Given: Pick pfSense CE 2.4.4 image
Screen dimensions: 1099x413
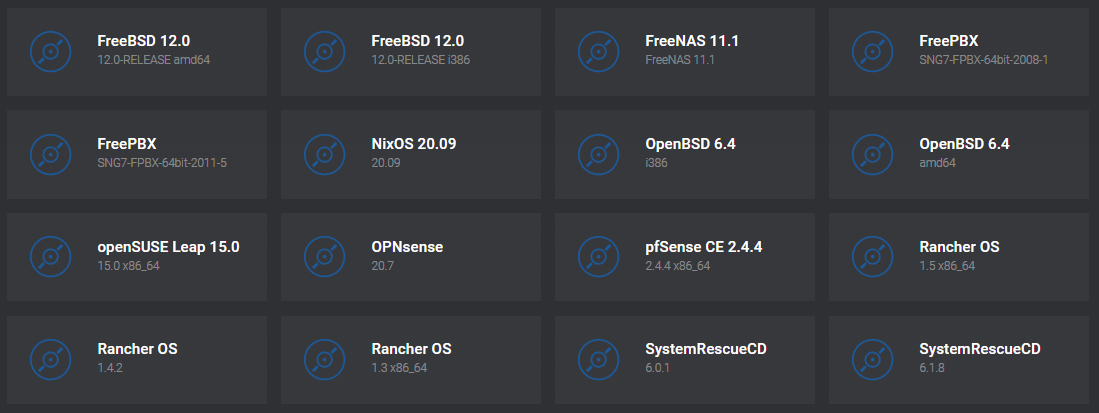Looking at the screenshot, I should coord(685,257).
